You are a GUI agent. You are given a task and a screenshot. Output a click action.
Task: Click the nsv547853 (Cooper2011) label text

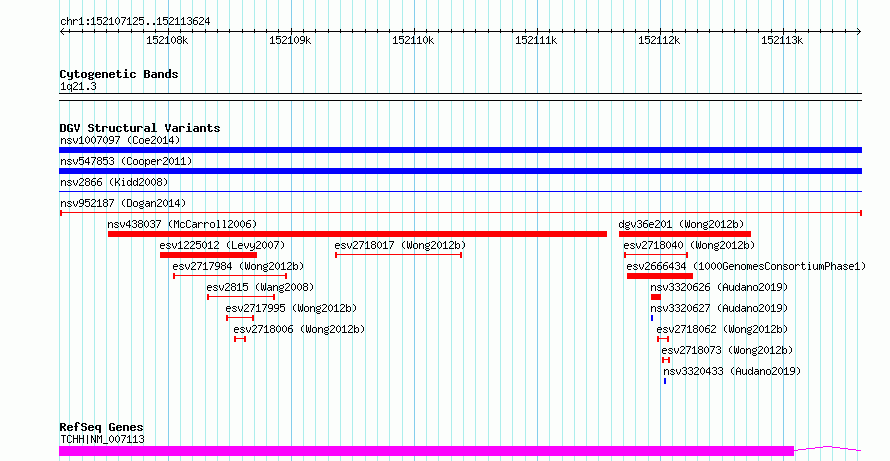click(126, 161)
